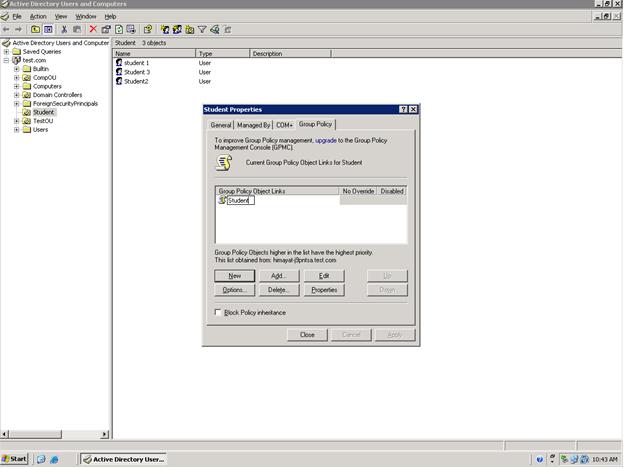Image resolution: width=624 pixels, height=469 pixels.
Task: Click the Help toolbar icon
Action: tap(148, 29)
